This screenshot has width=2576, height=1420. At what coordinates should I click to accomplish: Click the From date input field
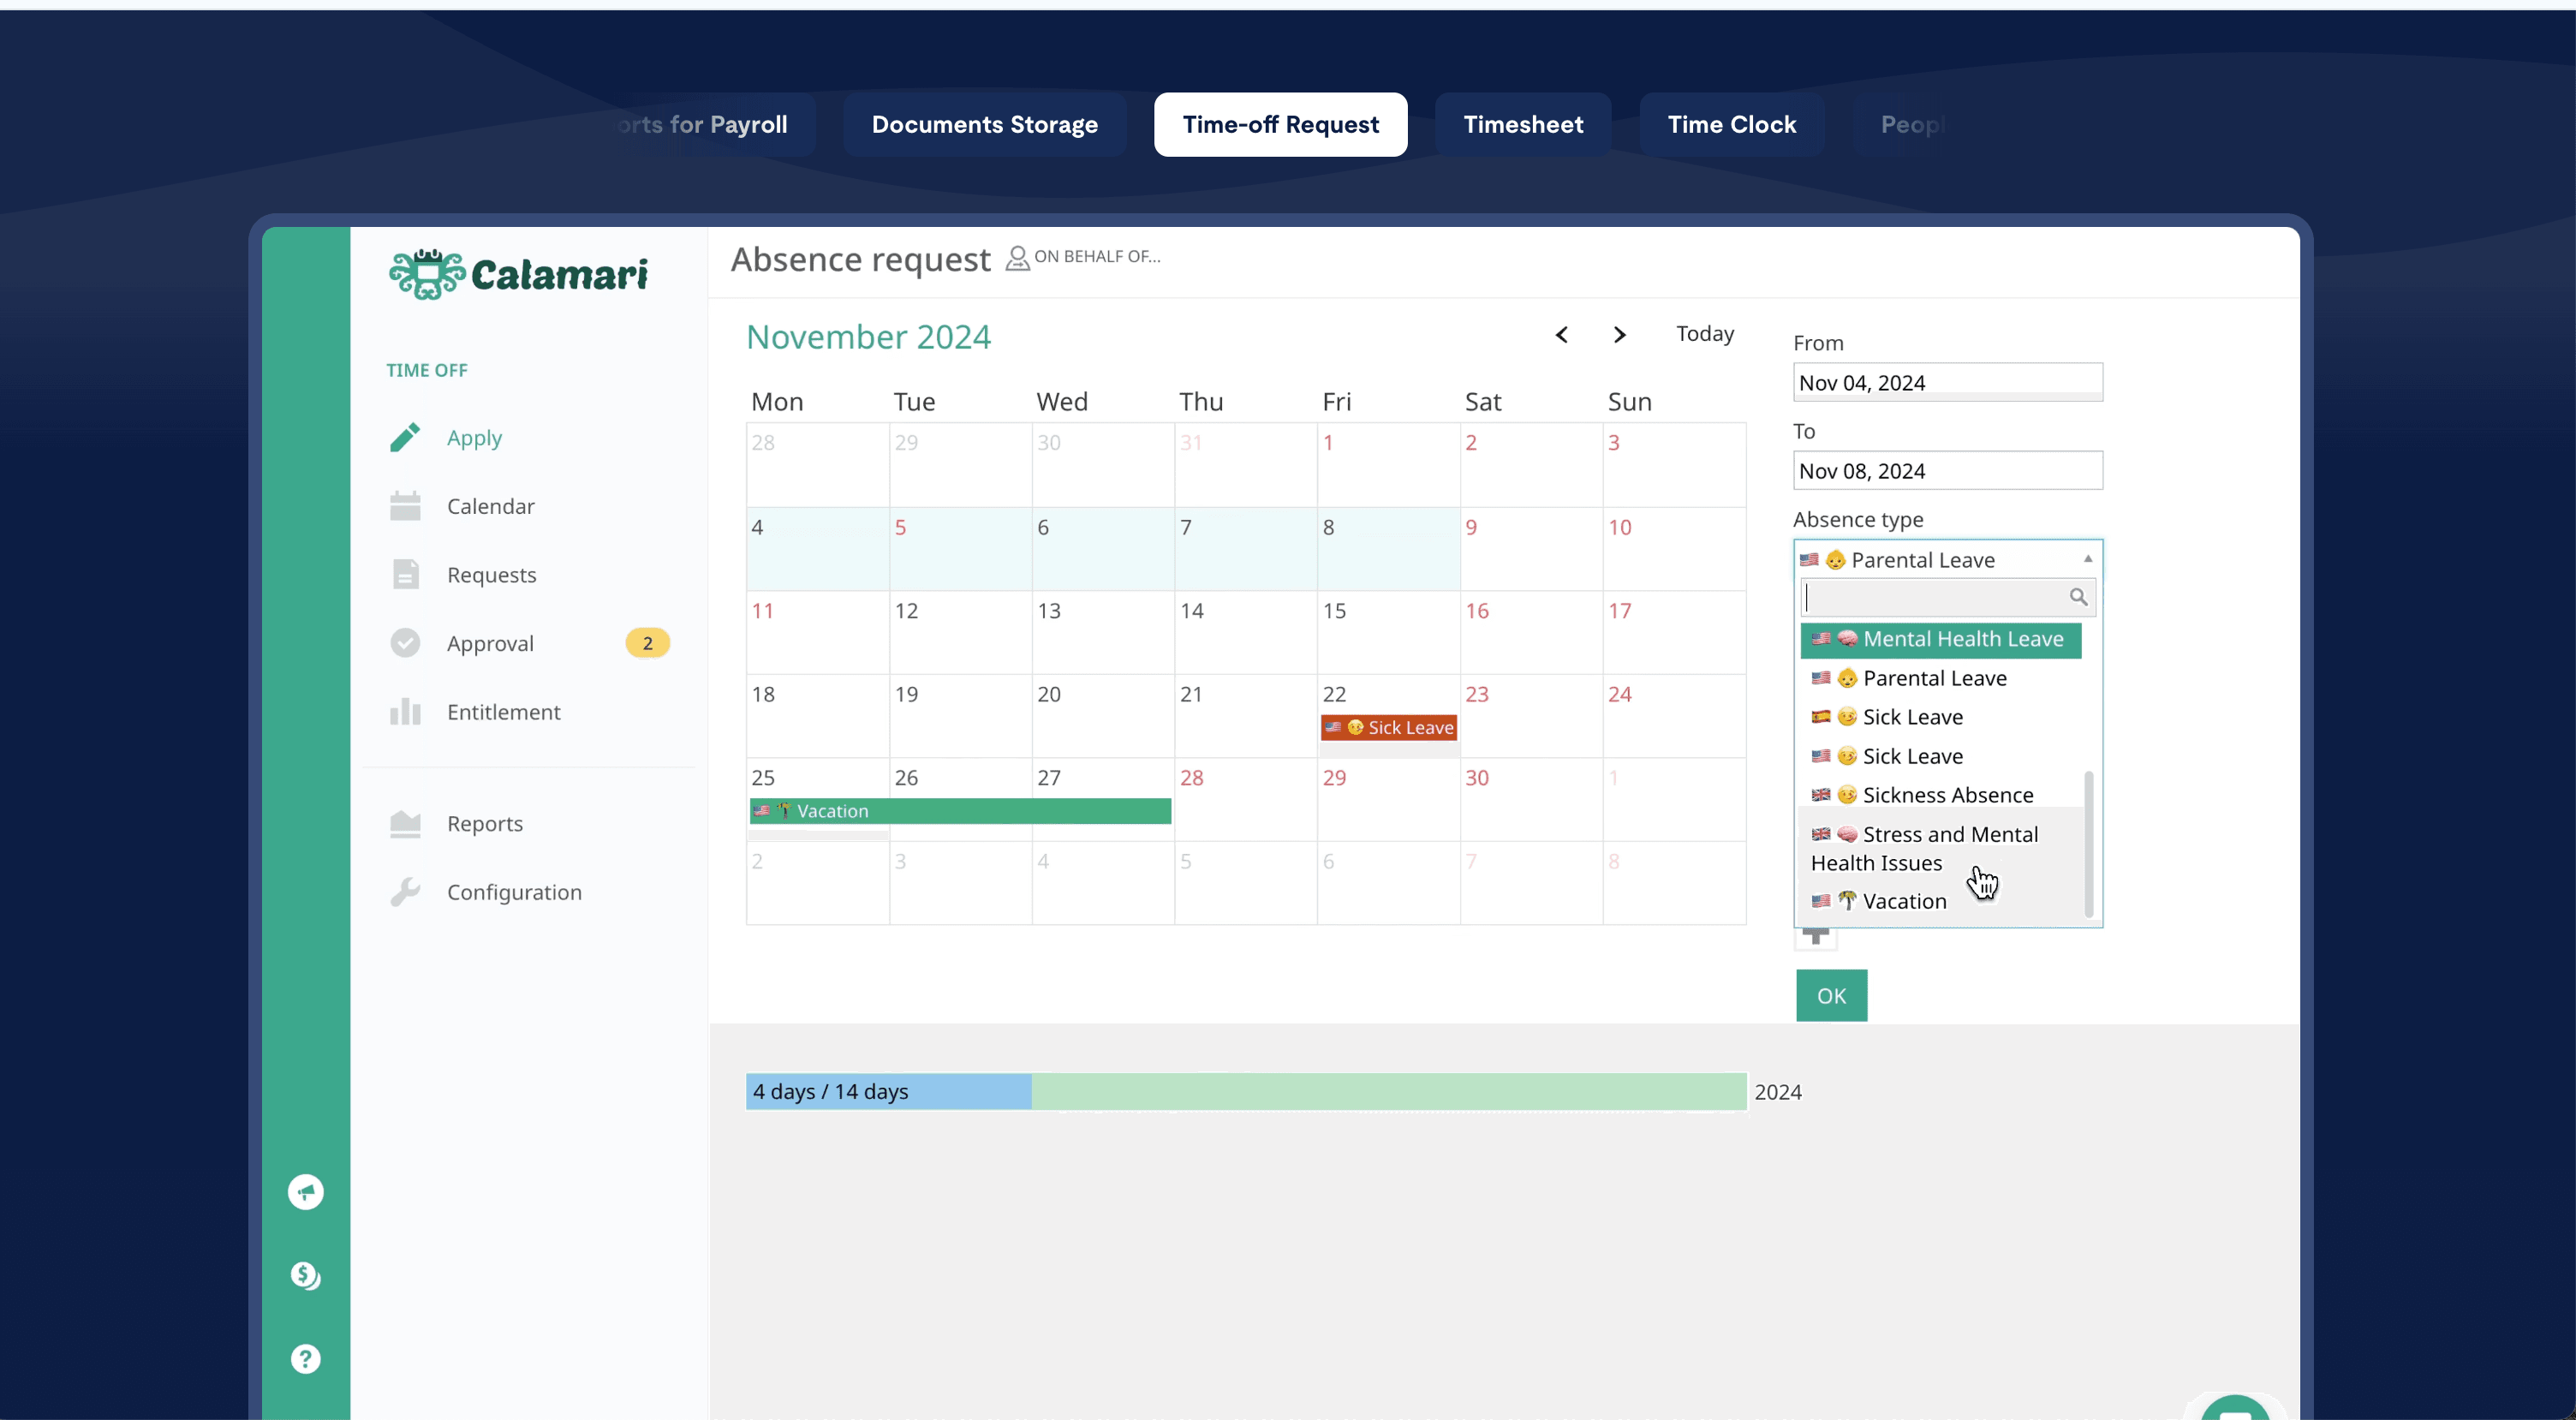[x=1947, y=383]
